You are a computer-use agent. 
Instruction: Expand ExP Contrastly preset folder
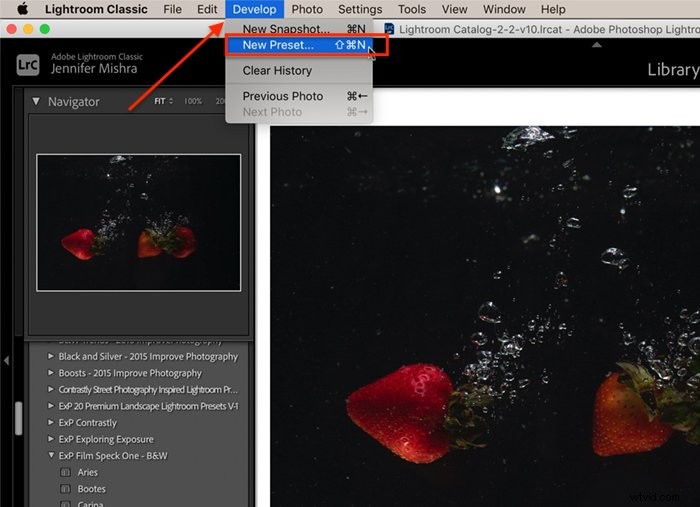[50, 422]
